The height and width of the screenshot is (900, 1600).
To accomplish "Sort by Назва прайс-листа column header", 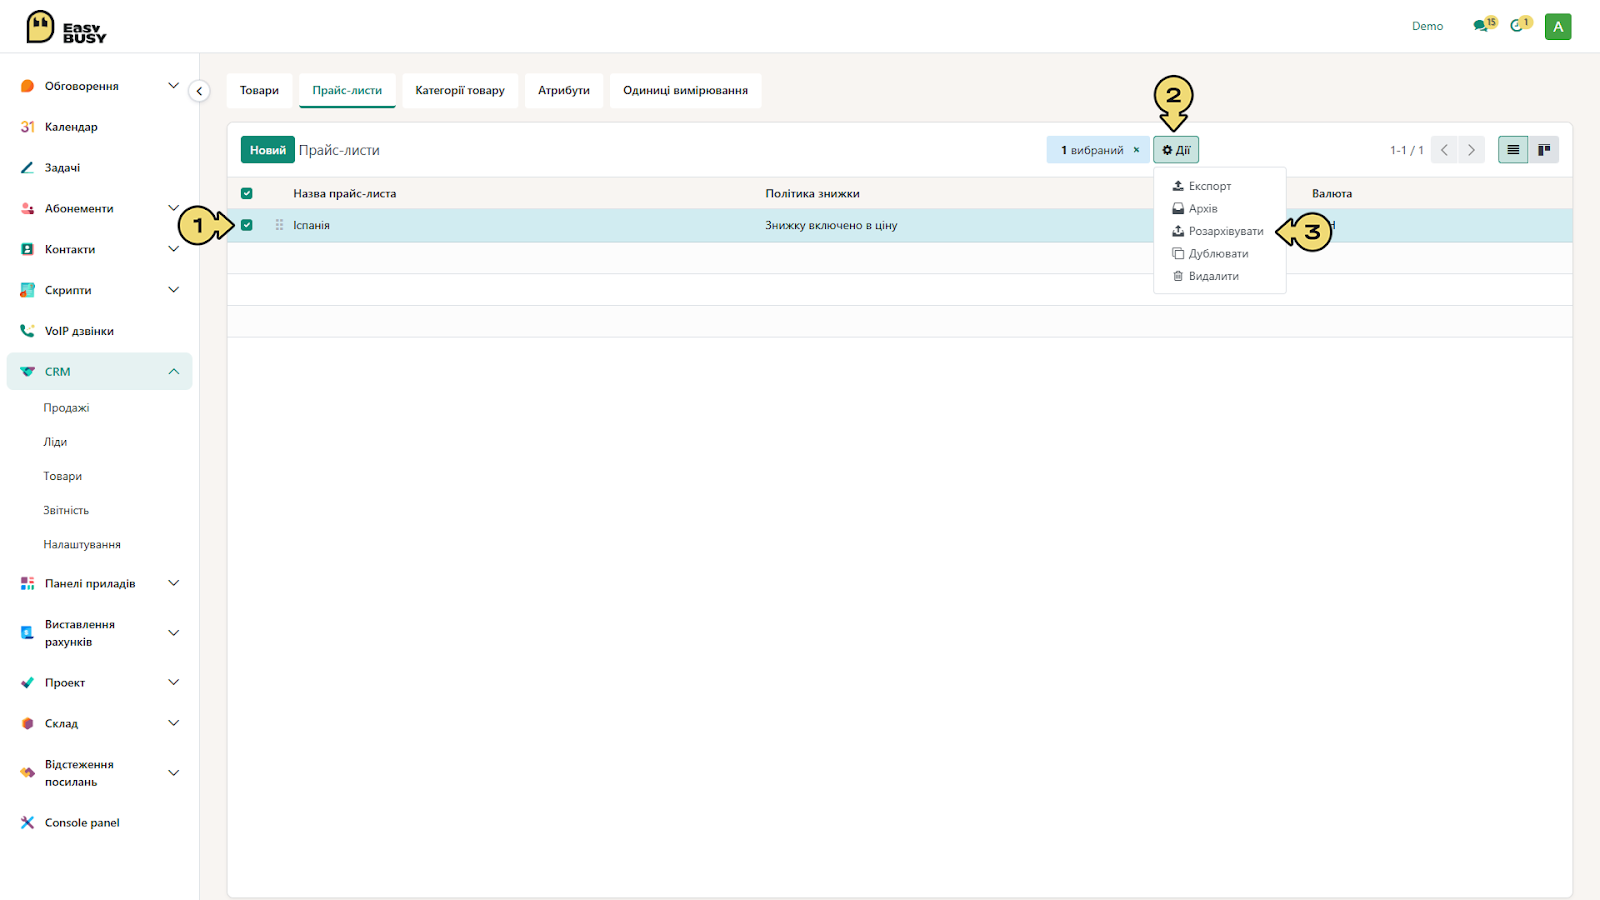I will pyautogui.click(x=345, y=194).
